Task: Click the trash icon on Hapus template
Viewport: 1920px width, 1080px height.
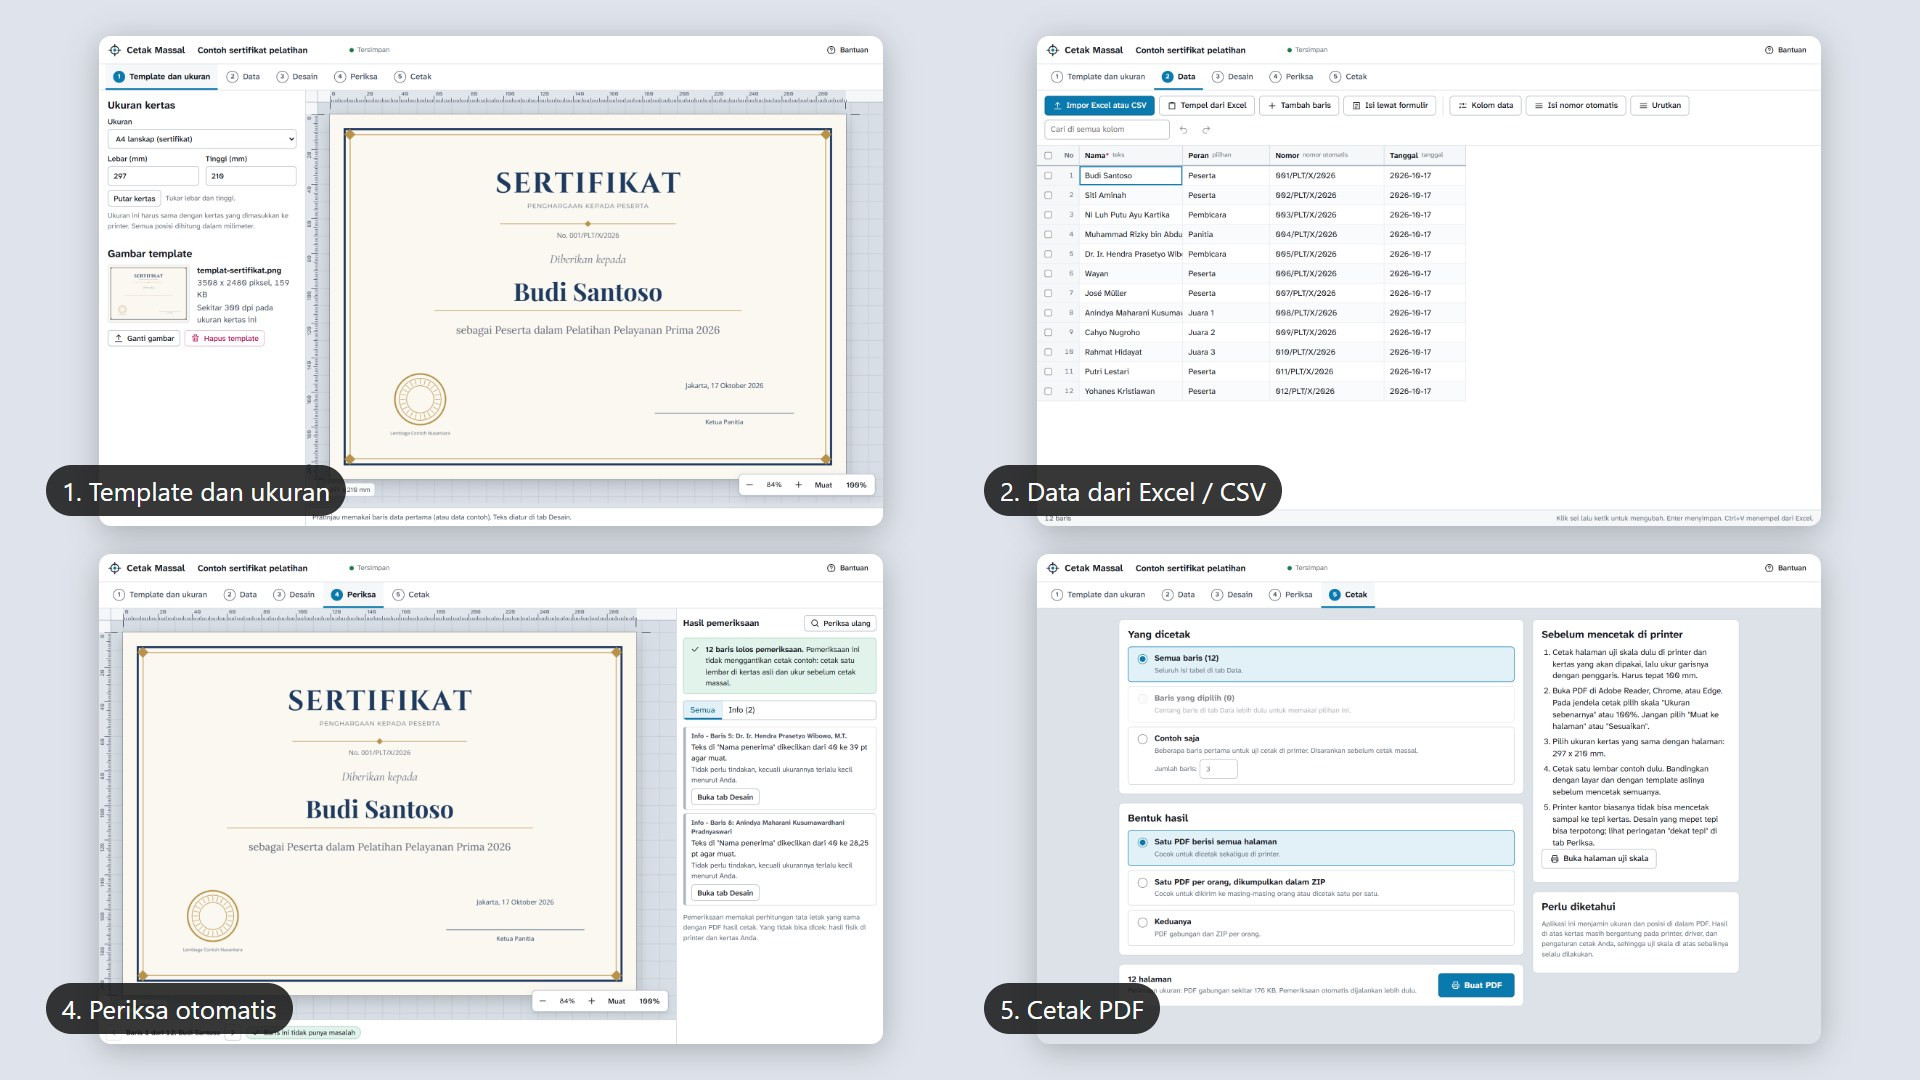Action: tap(195, 338)
